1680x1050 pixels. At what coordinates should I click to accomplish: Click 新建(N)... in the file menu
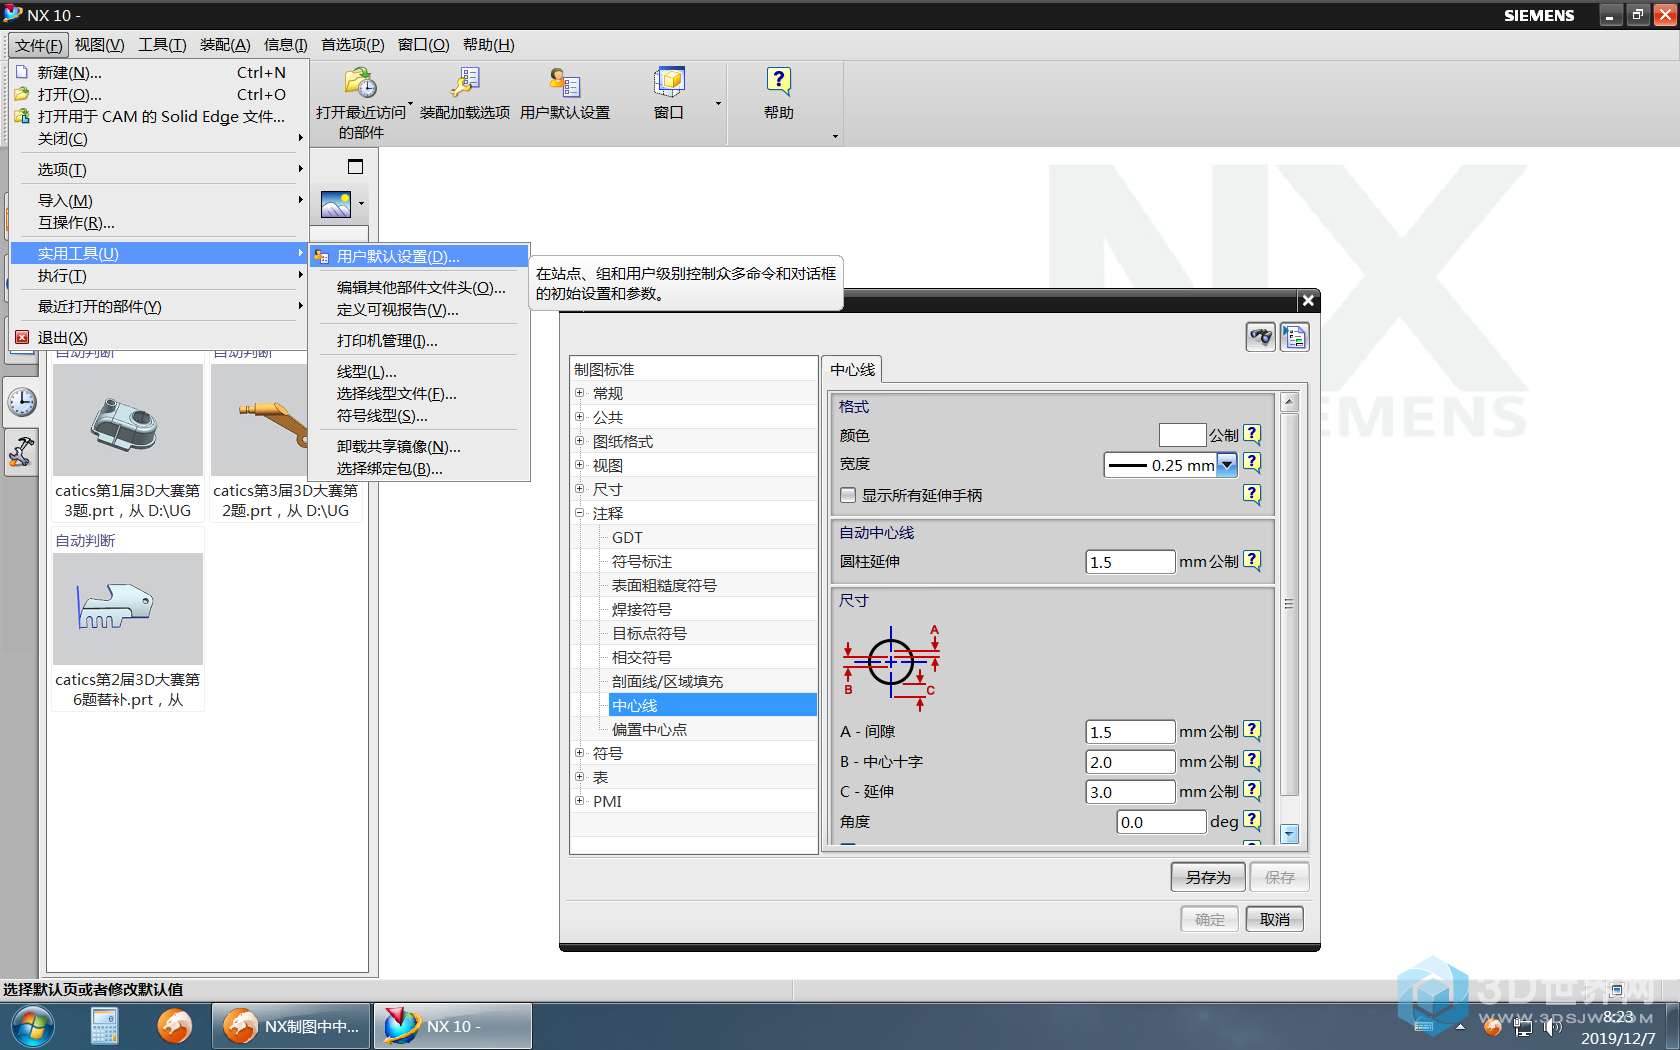coord(70,73)
